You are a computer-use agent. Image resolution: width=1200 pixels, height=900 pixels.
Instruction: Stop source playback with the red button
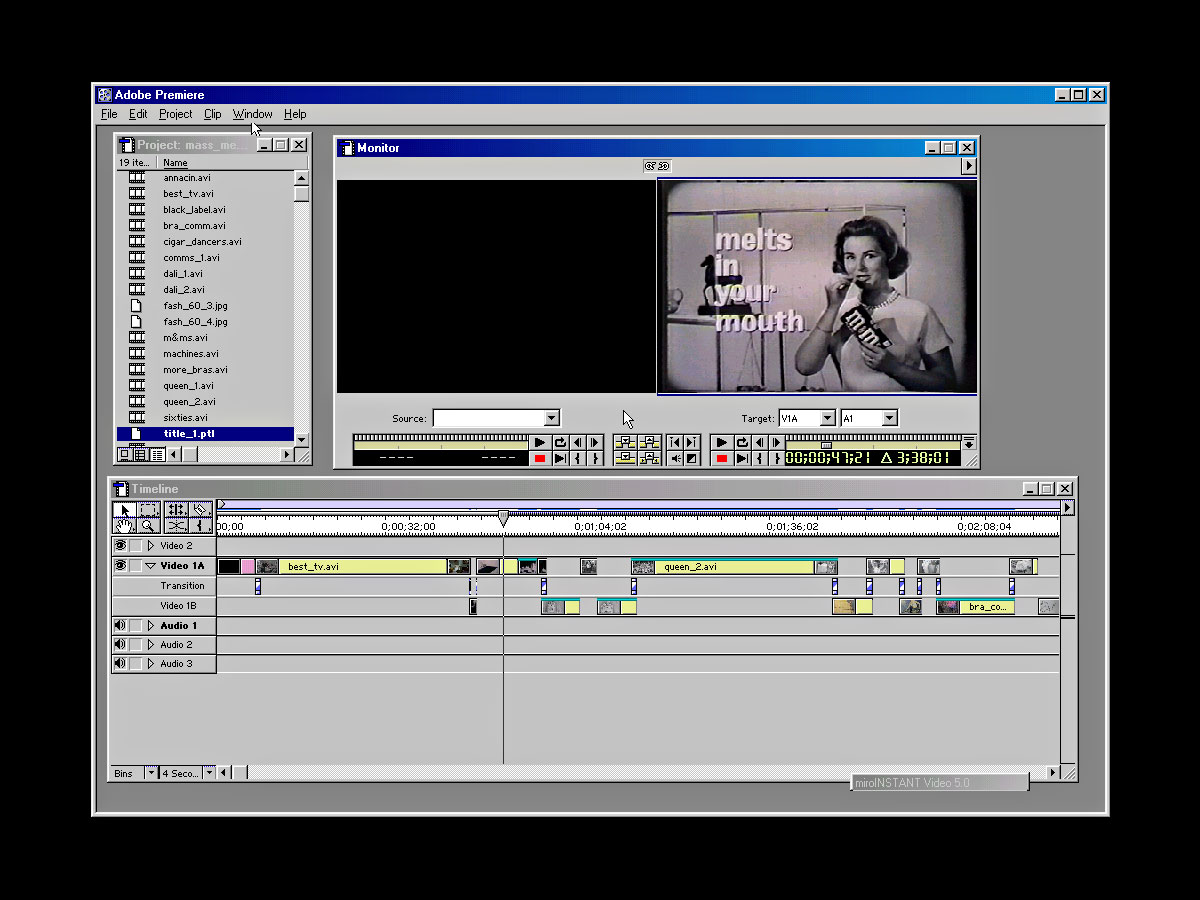point(540,459)
